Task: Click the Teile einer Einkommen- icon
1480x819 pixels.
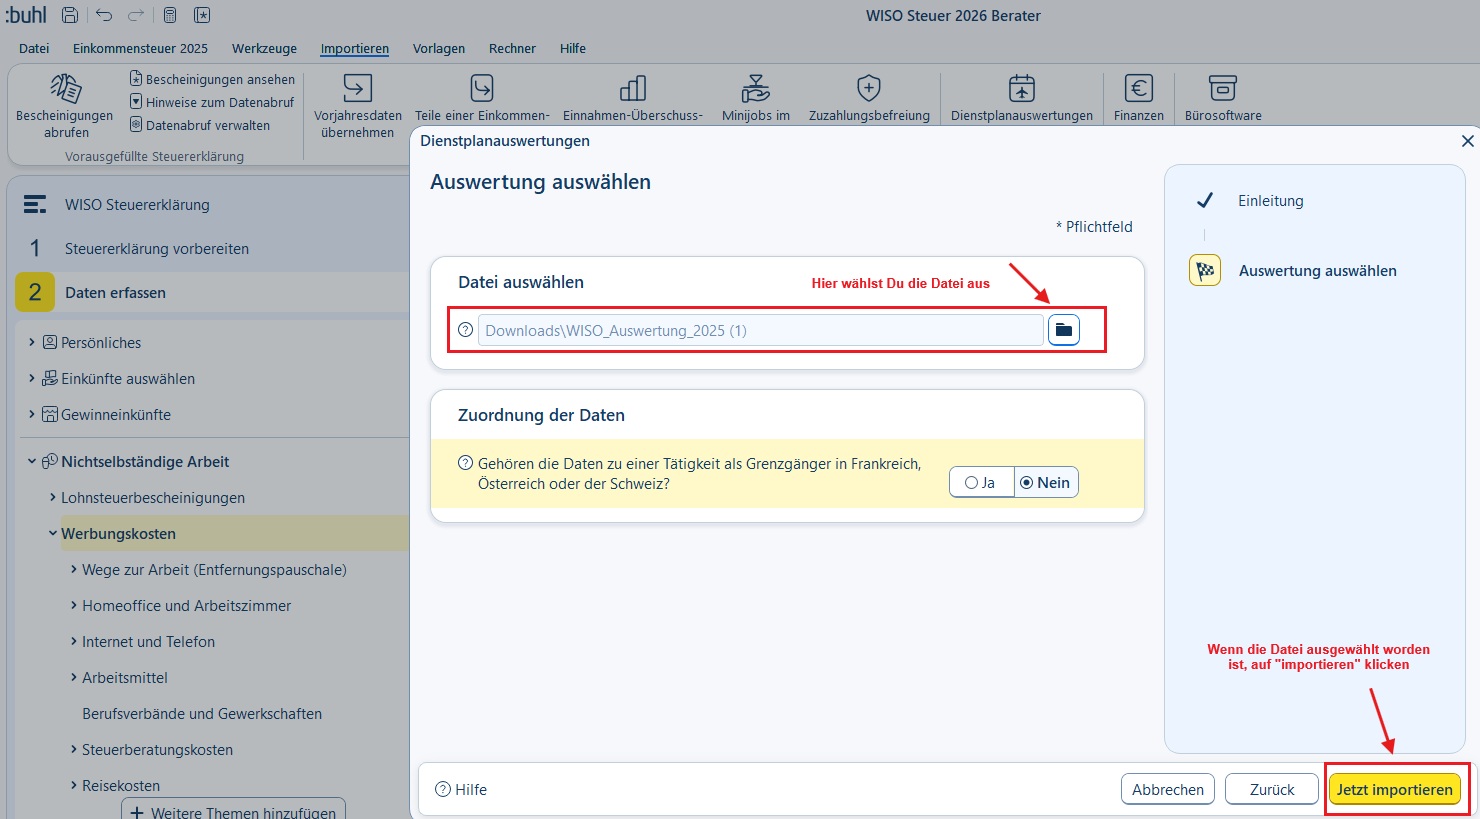Action: point(482,88)
